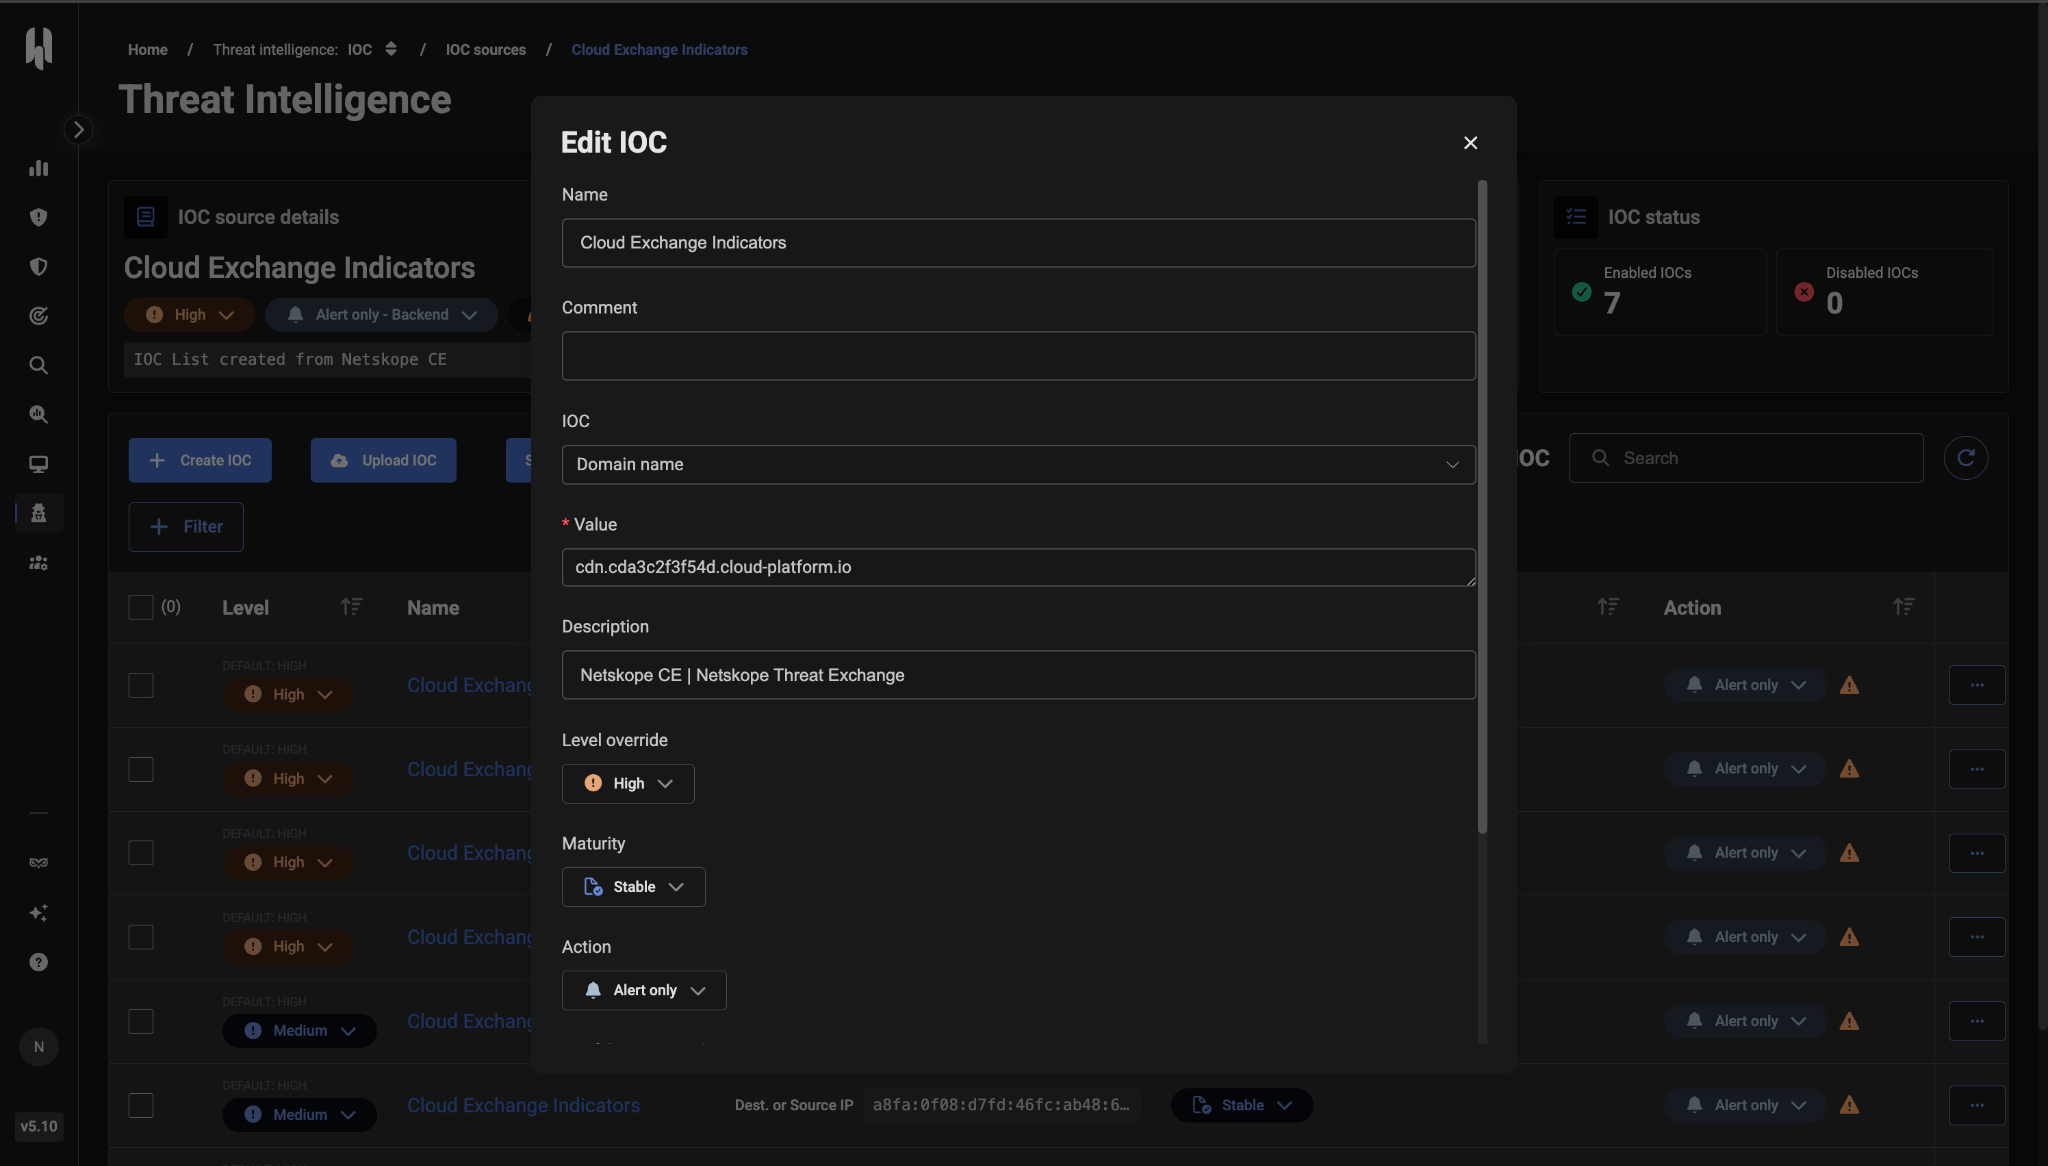2048x1166 pixels.
Task: Open last row Alert only action dropdown
Action: [1745, 1105]
